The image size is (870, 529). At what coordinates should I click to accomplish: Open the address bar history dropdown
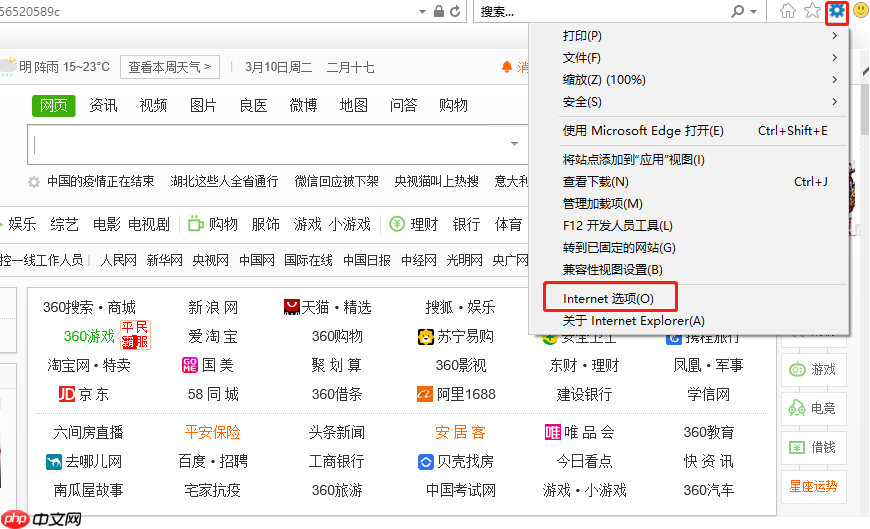click(422, 12)
